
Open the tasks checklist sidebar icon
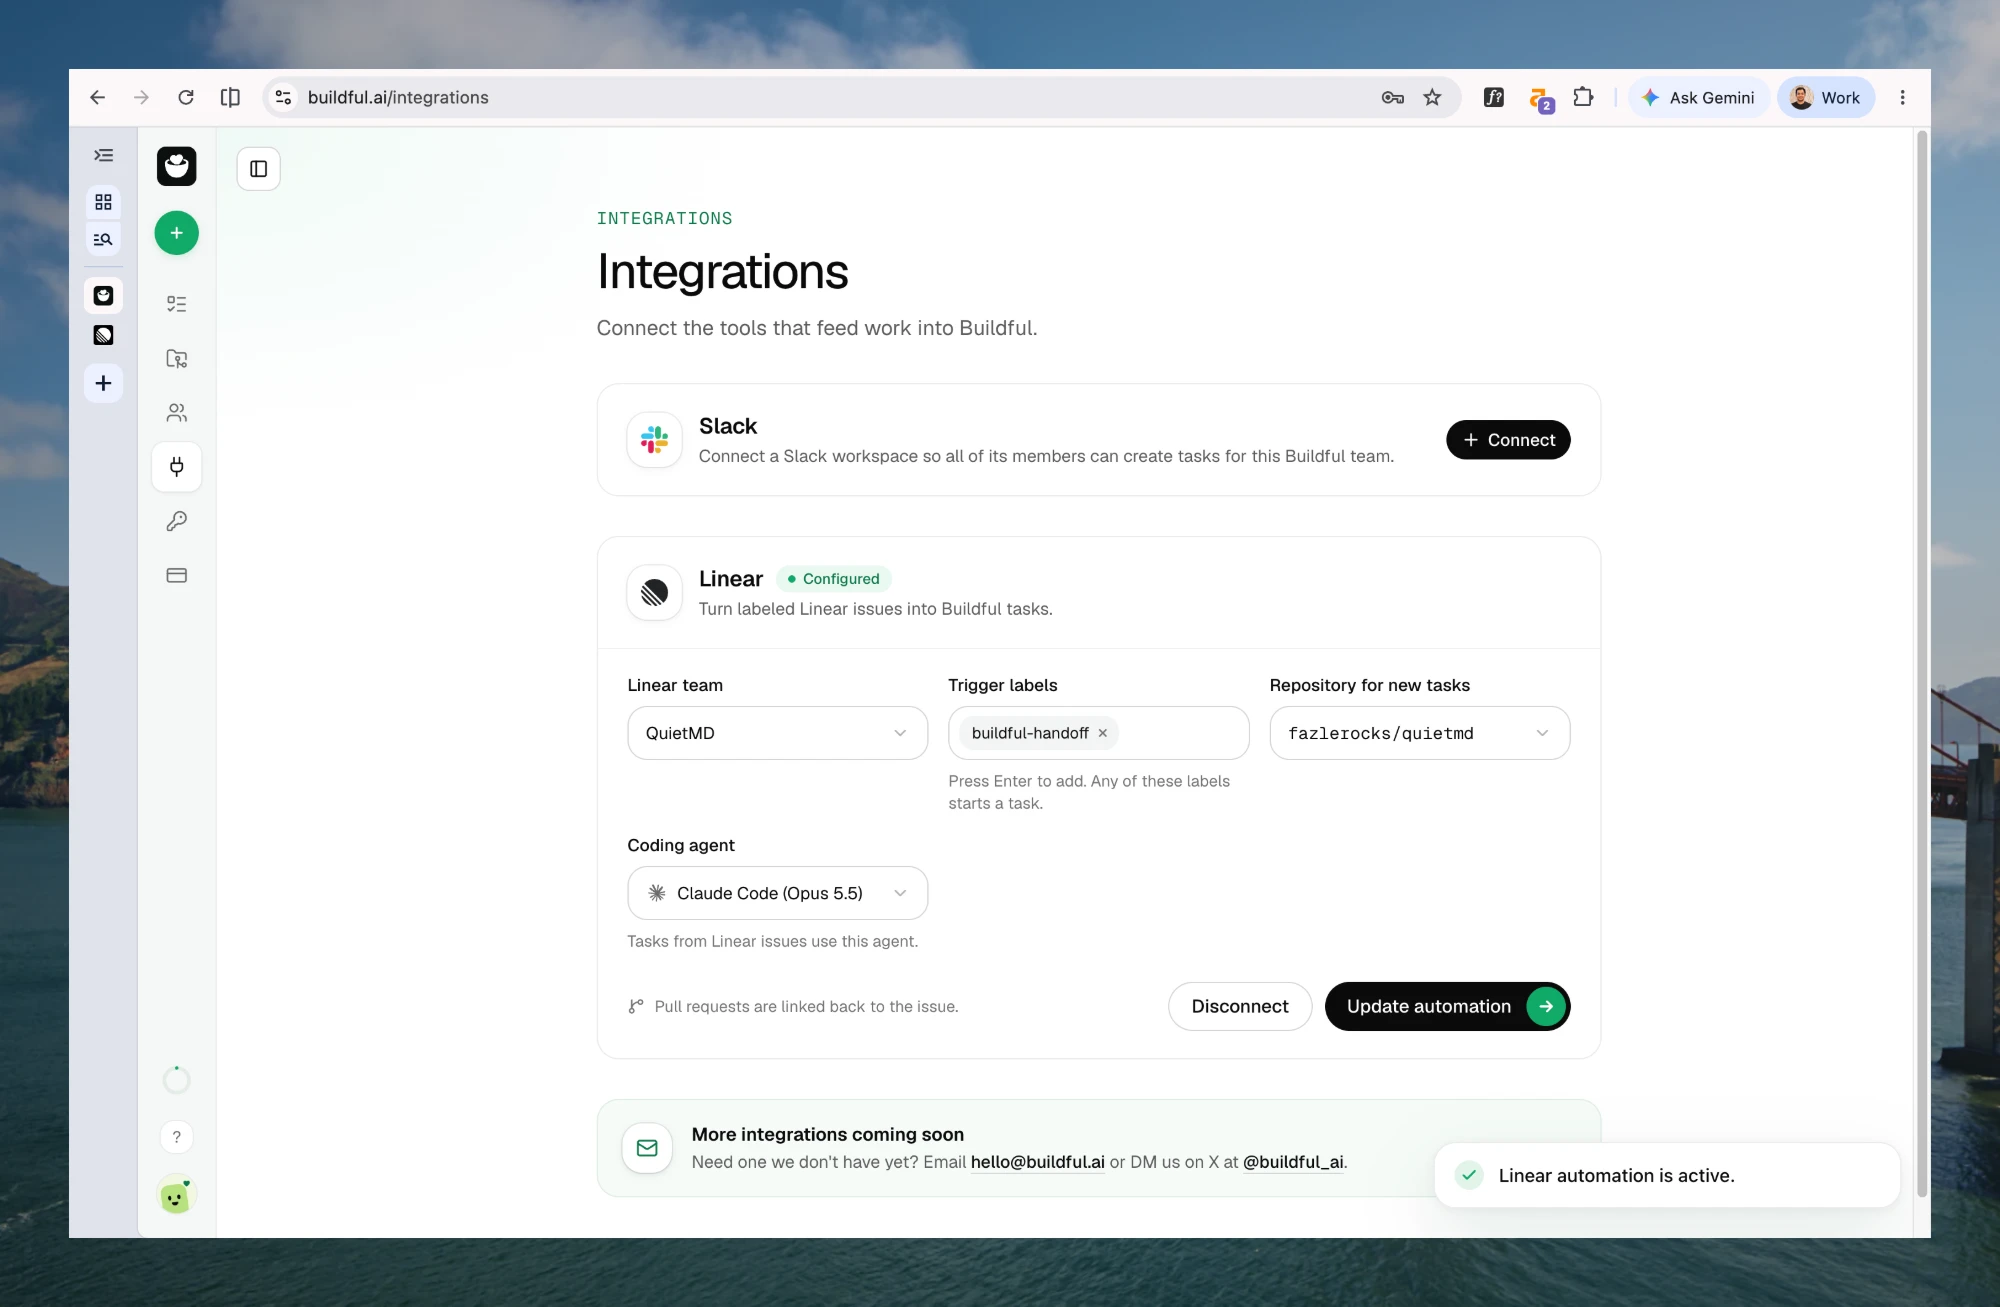point(176,304)
